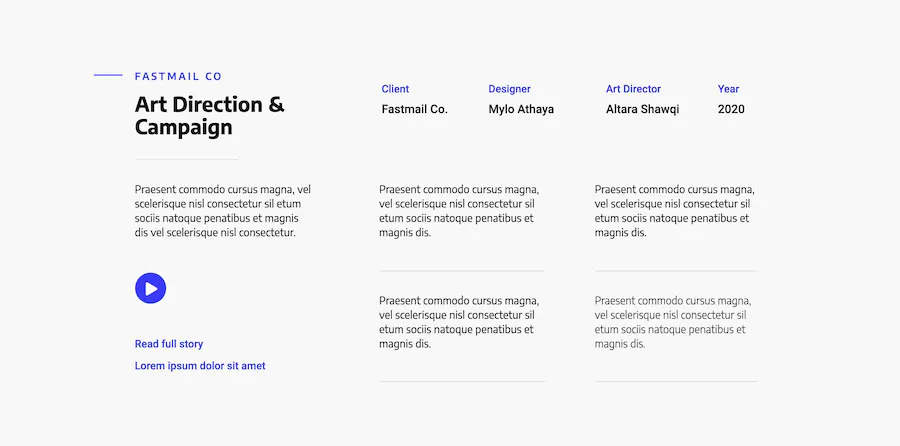Click the faded bottom right paragraph
Image resolution: width=900 pixels, height=446 pixels.
673,322
